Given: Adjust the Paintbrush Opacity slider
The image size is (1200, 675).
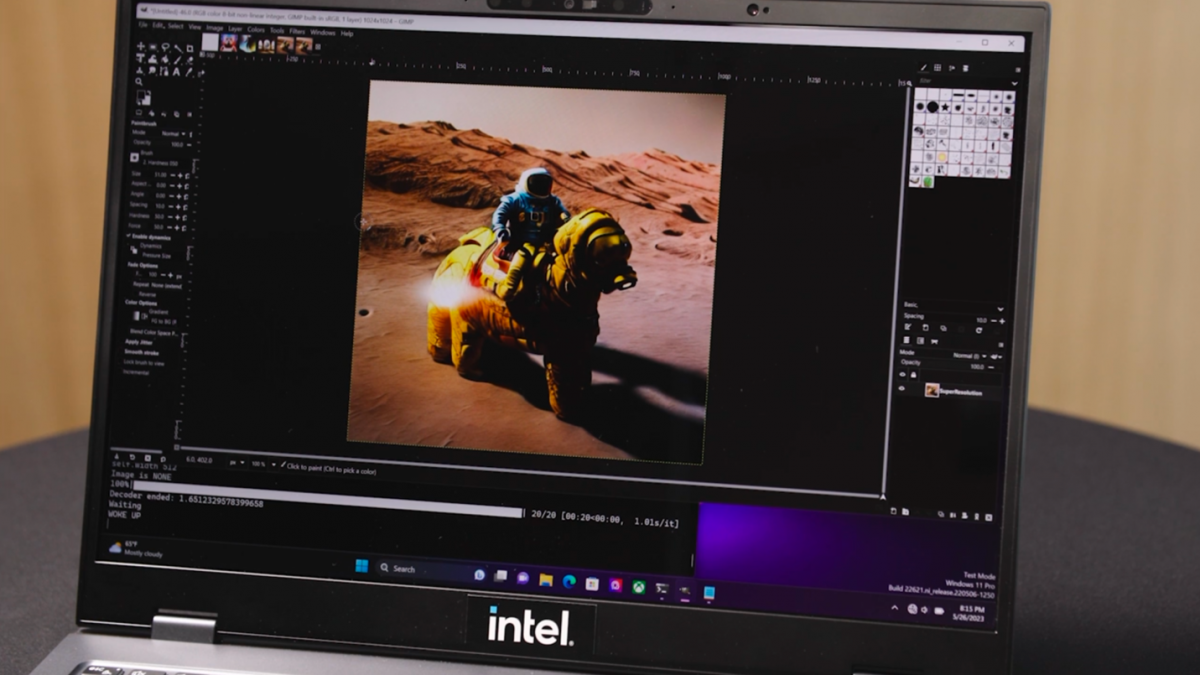Looking at the screenshot, I should [162, 143].
